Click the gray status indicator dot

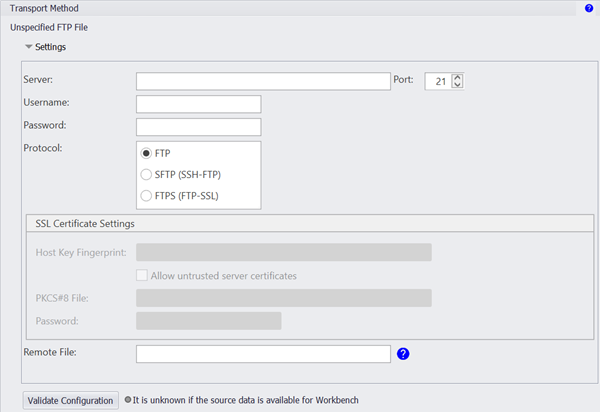pyautogui.click(x=128, y=400)
